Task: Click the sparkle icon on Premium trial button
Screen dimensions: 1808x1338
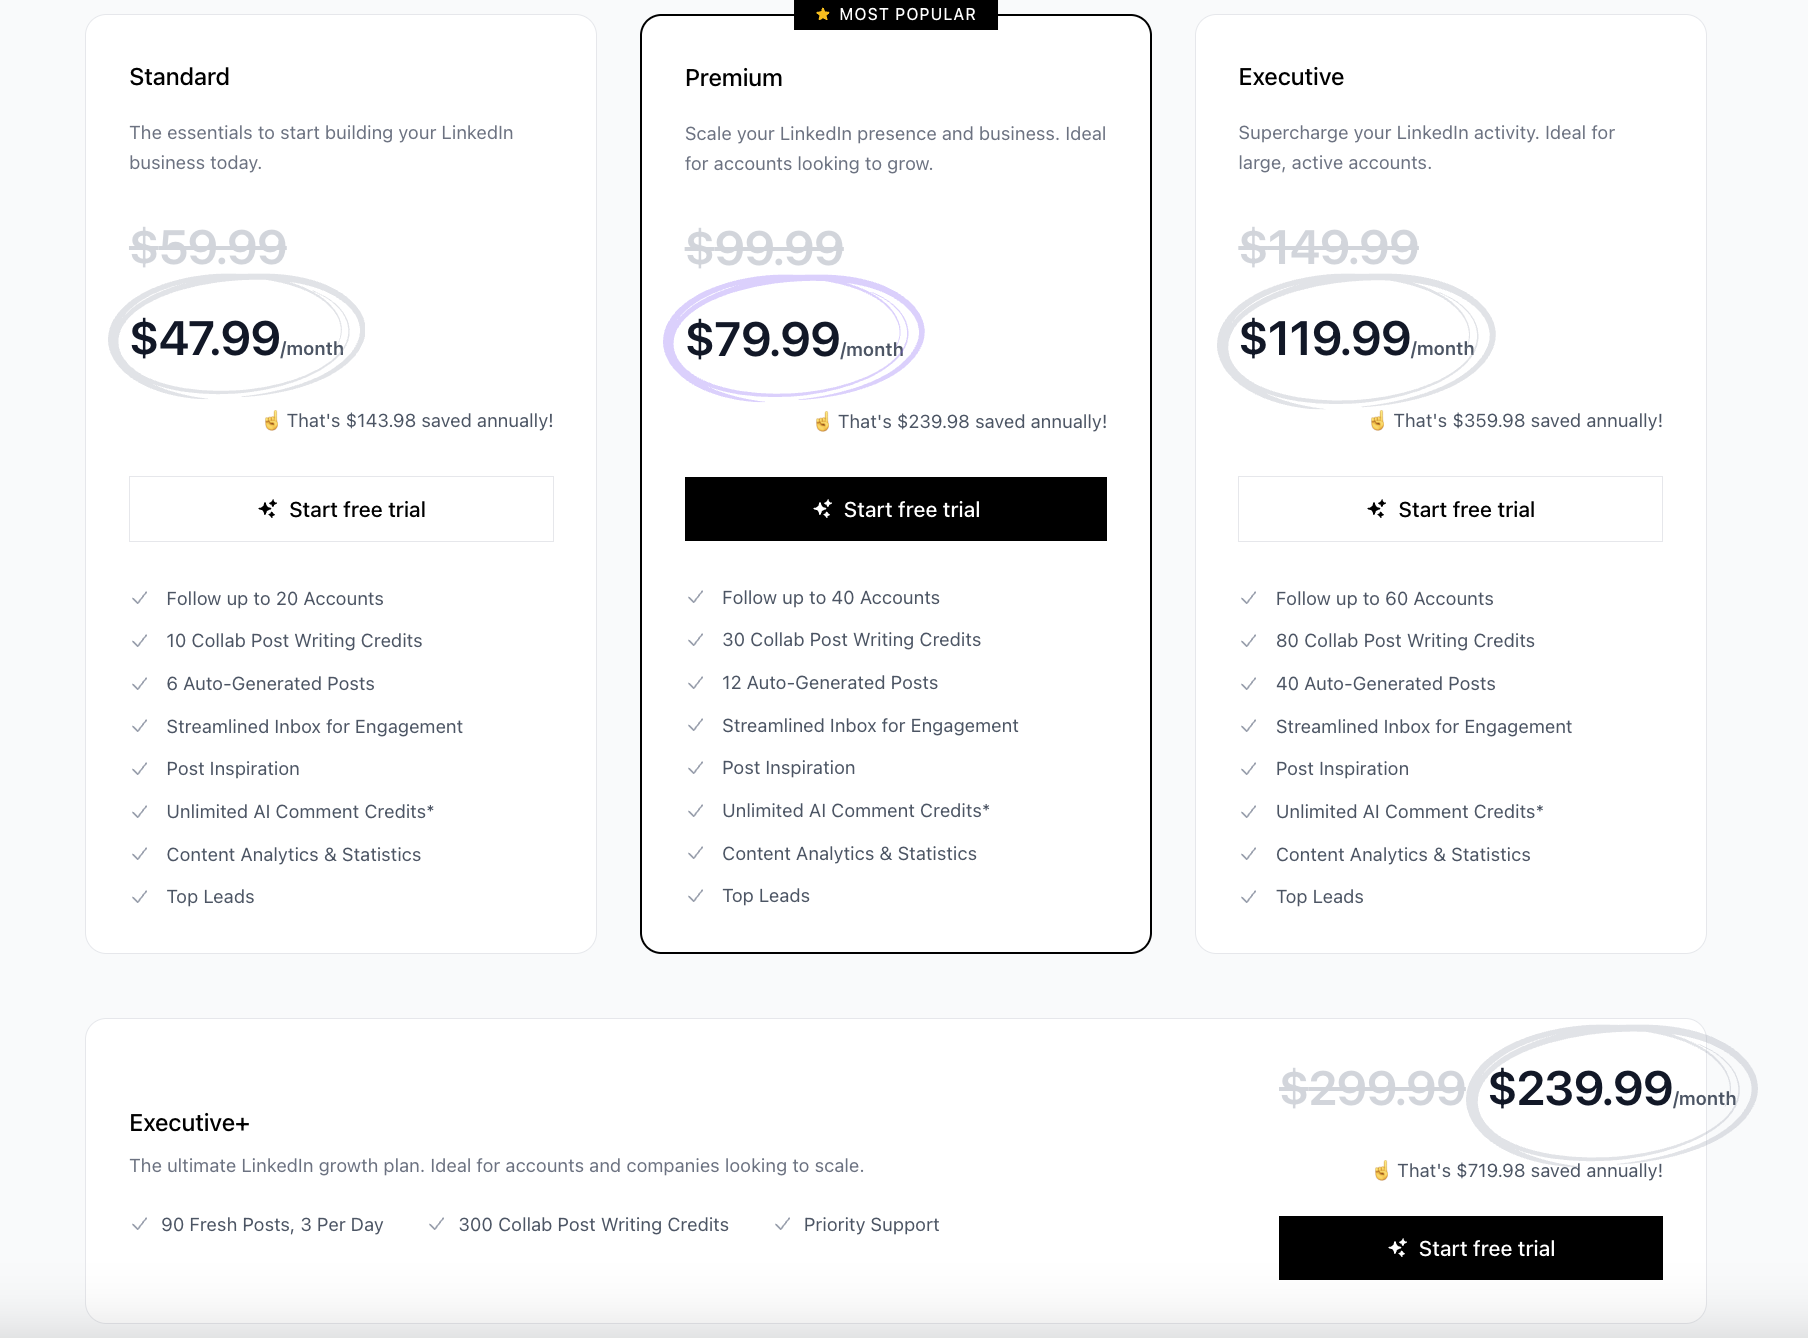Action: pos(823,509)
